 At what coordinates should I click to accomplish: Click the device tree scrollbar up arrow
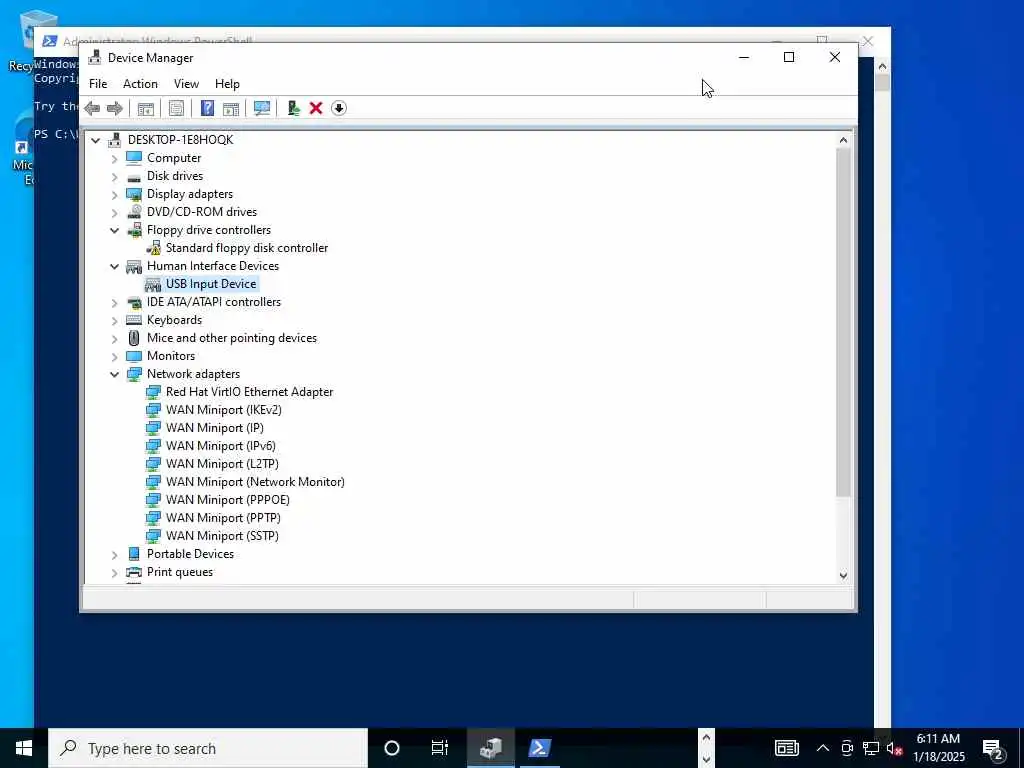[x=843, y=140]
